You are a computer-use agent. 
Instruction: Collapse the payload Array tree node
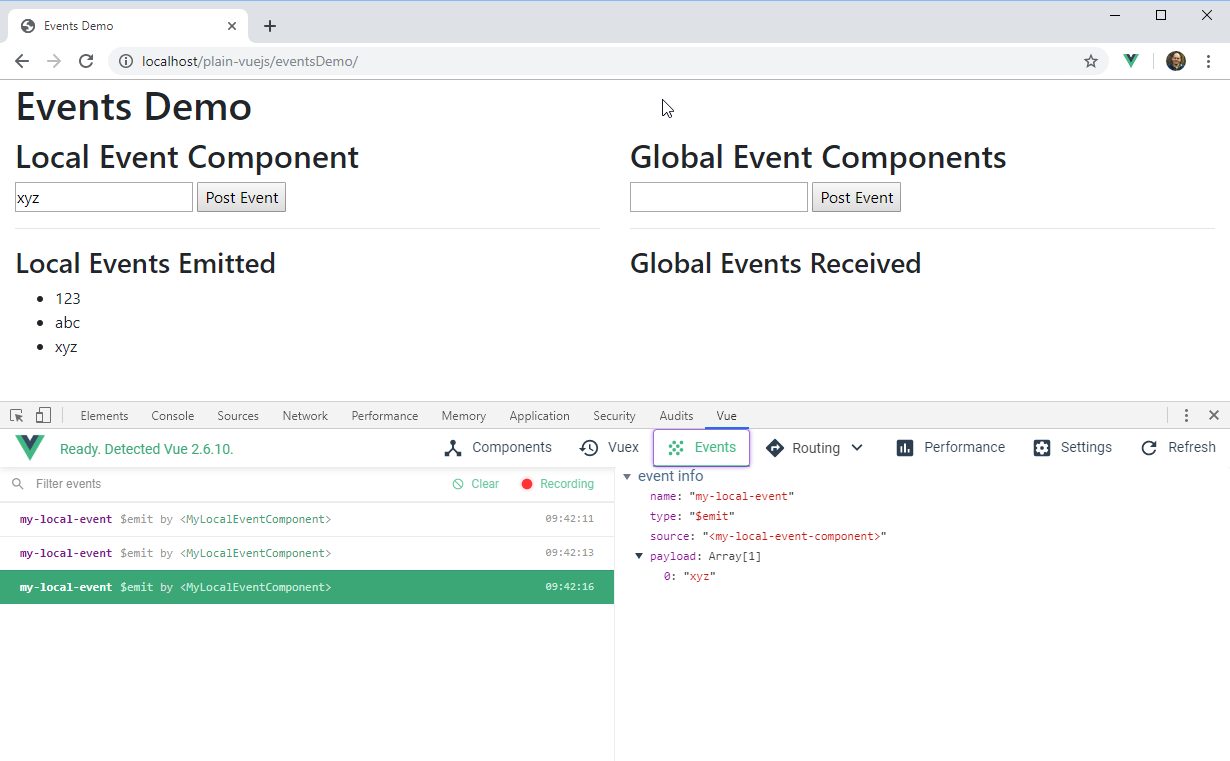tap(640, 556)
